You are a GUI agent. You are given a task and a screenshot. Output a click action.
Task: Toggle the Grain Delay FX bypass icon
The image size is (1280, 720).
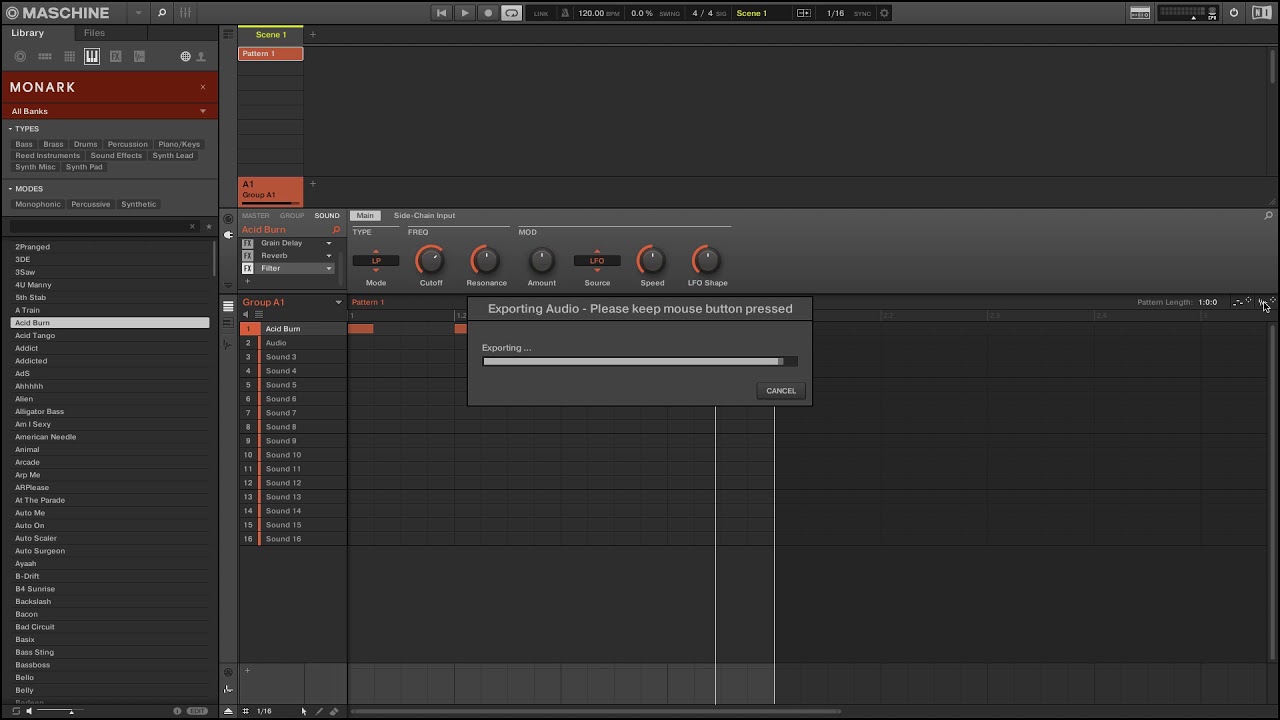(x=248, y=243)
